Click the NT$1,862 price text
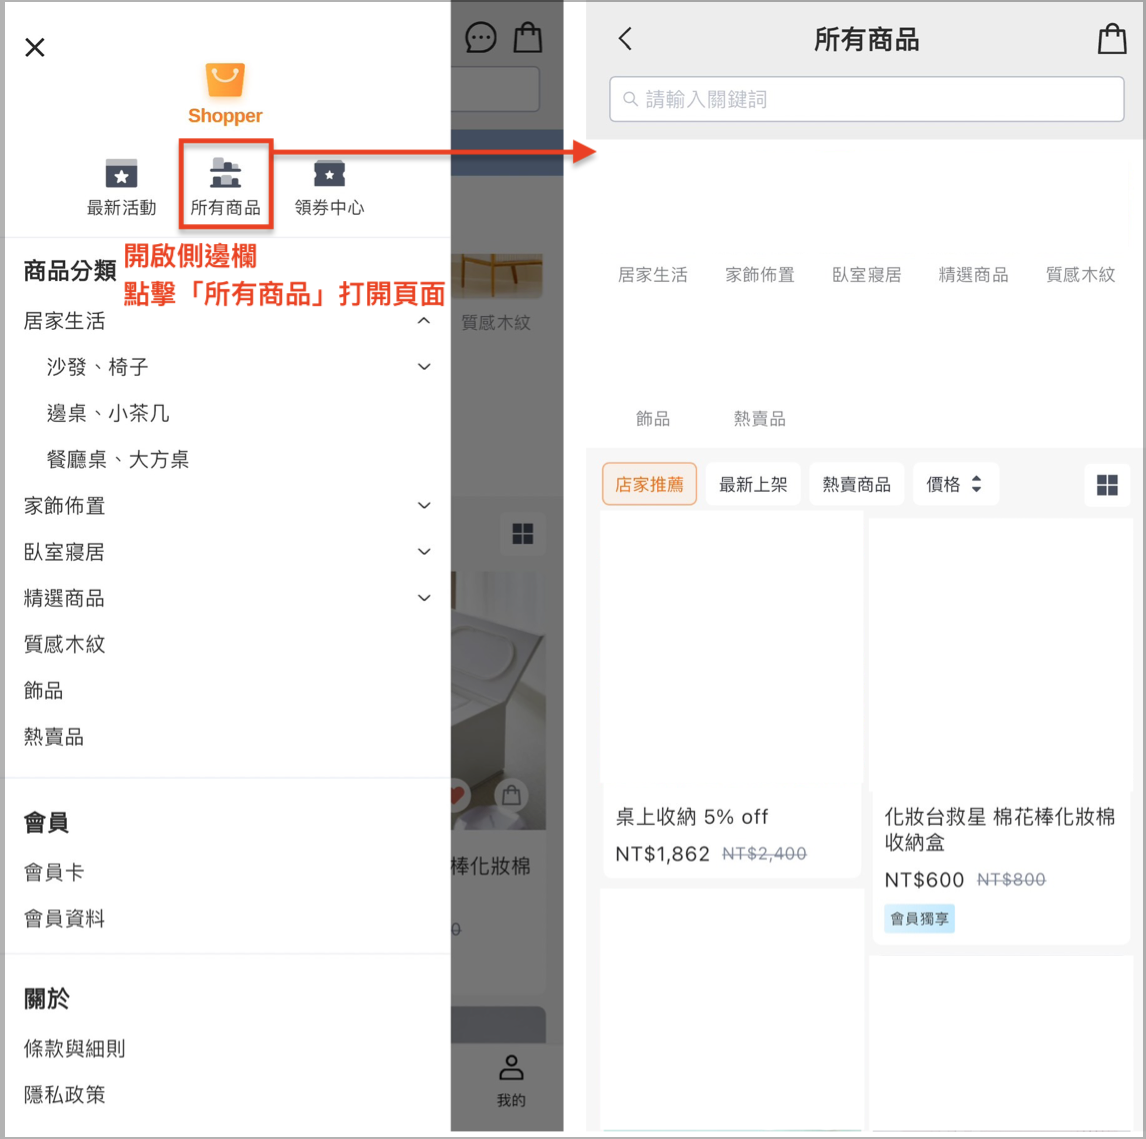Image resolution: width=1146 pixels, height=1139 pixels. tap(662, 854)
